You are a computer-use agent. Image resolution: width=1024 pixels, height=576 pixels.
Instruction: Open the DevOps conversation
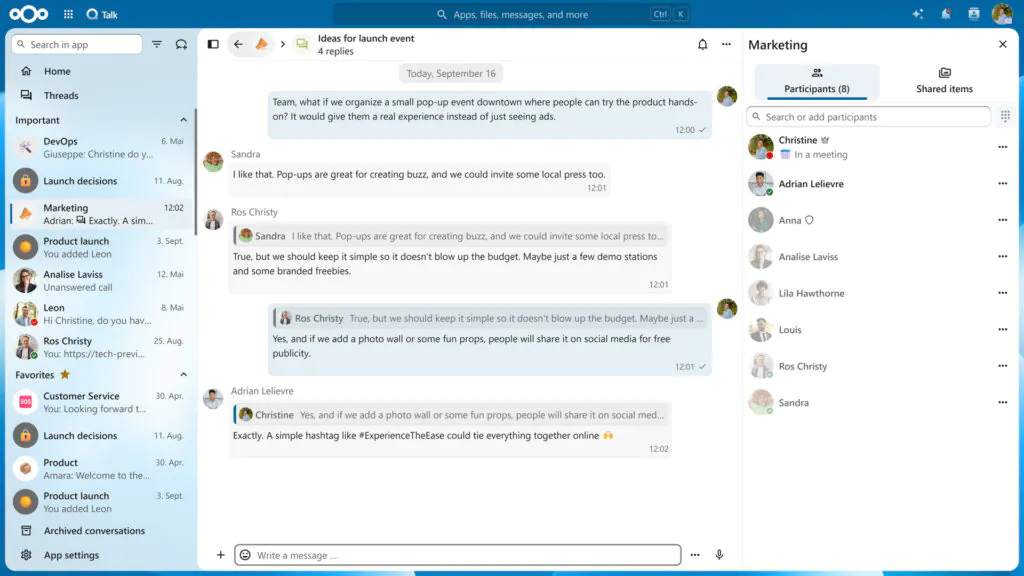pyautogui.click(x=101, y=148)
